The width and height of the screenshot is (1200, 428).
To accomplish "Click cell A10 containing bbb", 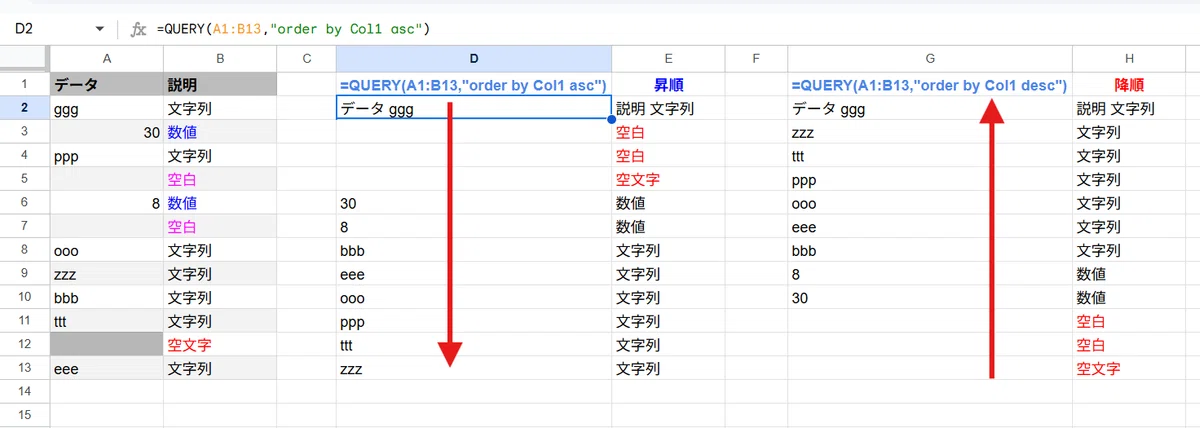I will (x=107, y=298).
